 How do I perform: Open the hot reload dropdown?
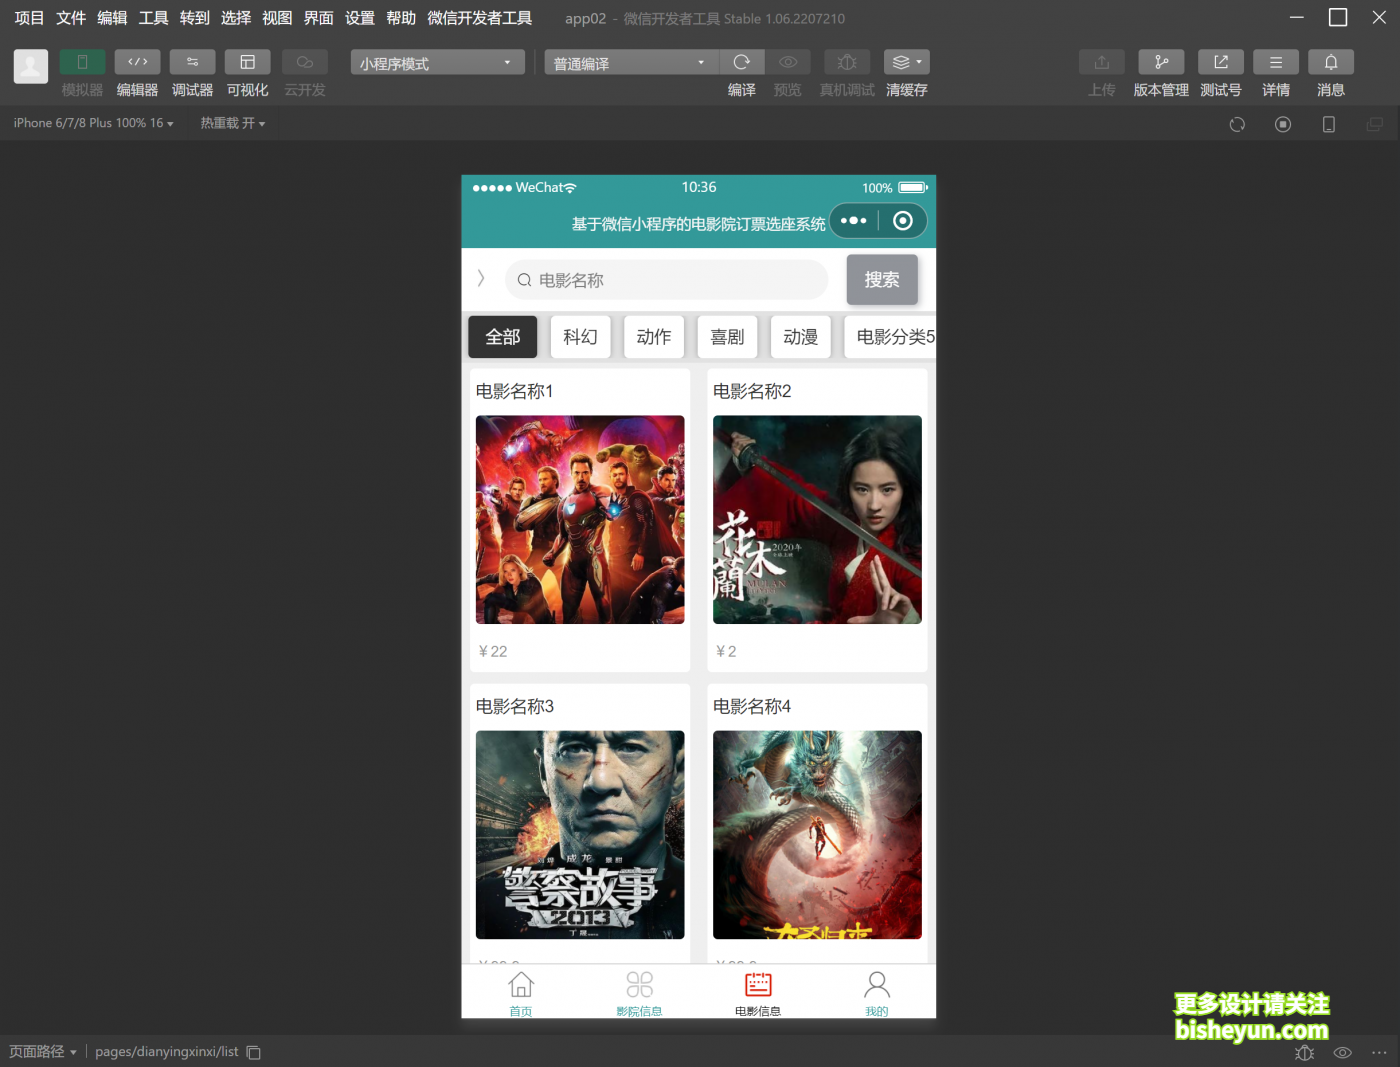pyautogui.click(x=232, y=123)
